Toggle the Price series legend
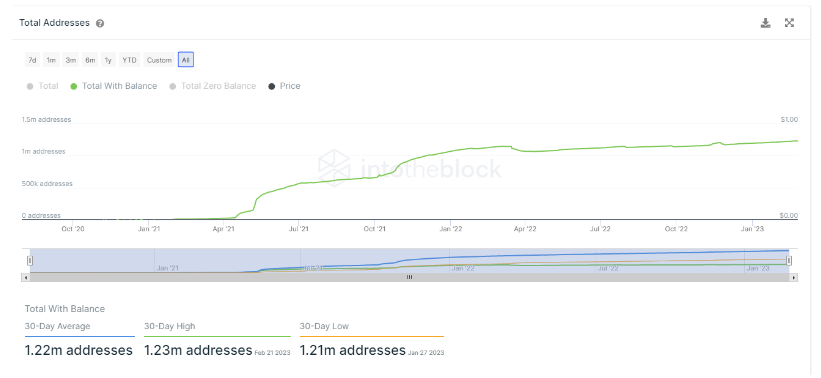 pos(284,86)
